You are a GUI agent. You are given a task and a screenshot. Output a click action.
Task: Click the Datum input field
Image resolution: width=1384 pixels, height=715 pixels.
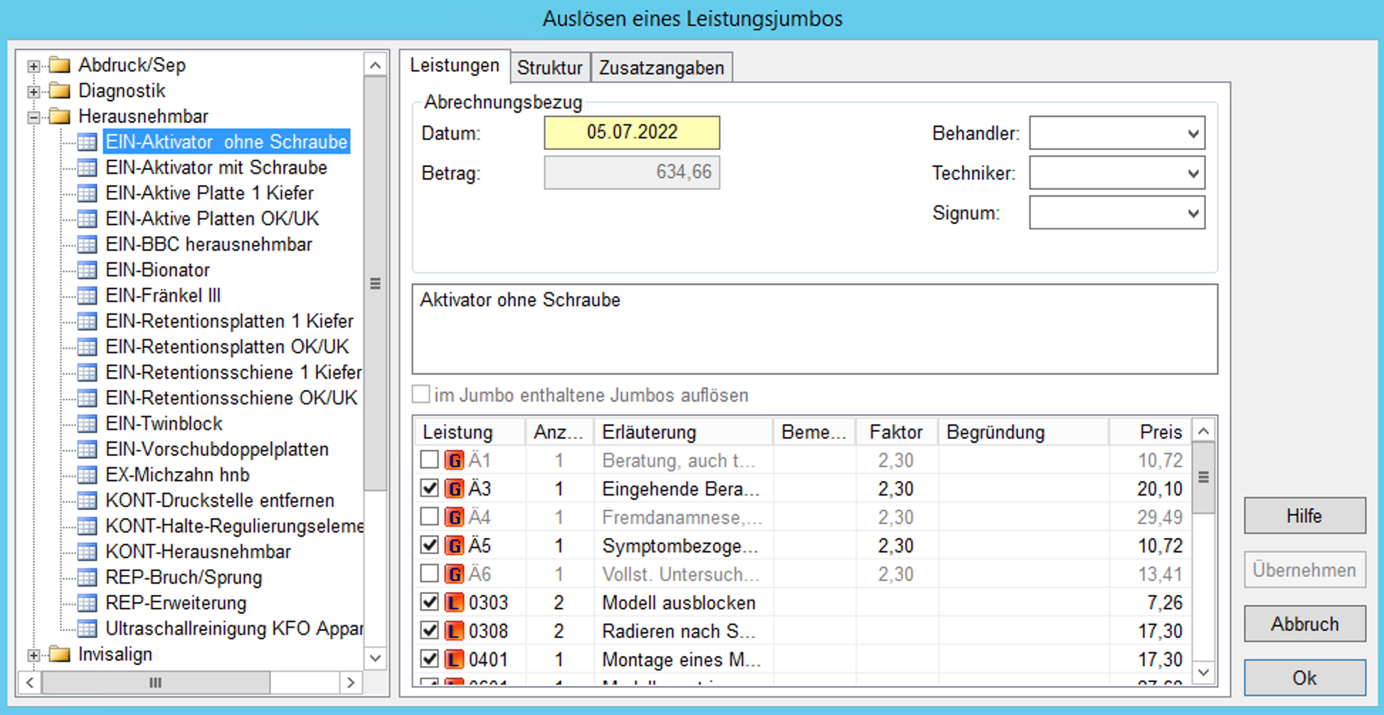(x=631, y=133)
